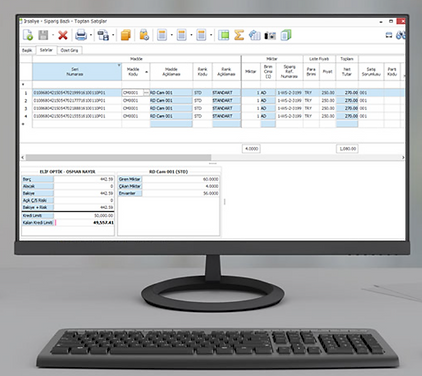Click the gray floppy disk save icon
The height and width of the screenshot is (376, 422).
(43, 35)
